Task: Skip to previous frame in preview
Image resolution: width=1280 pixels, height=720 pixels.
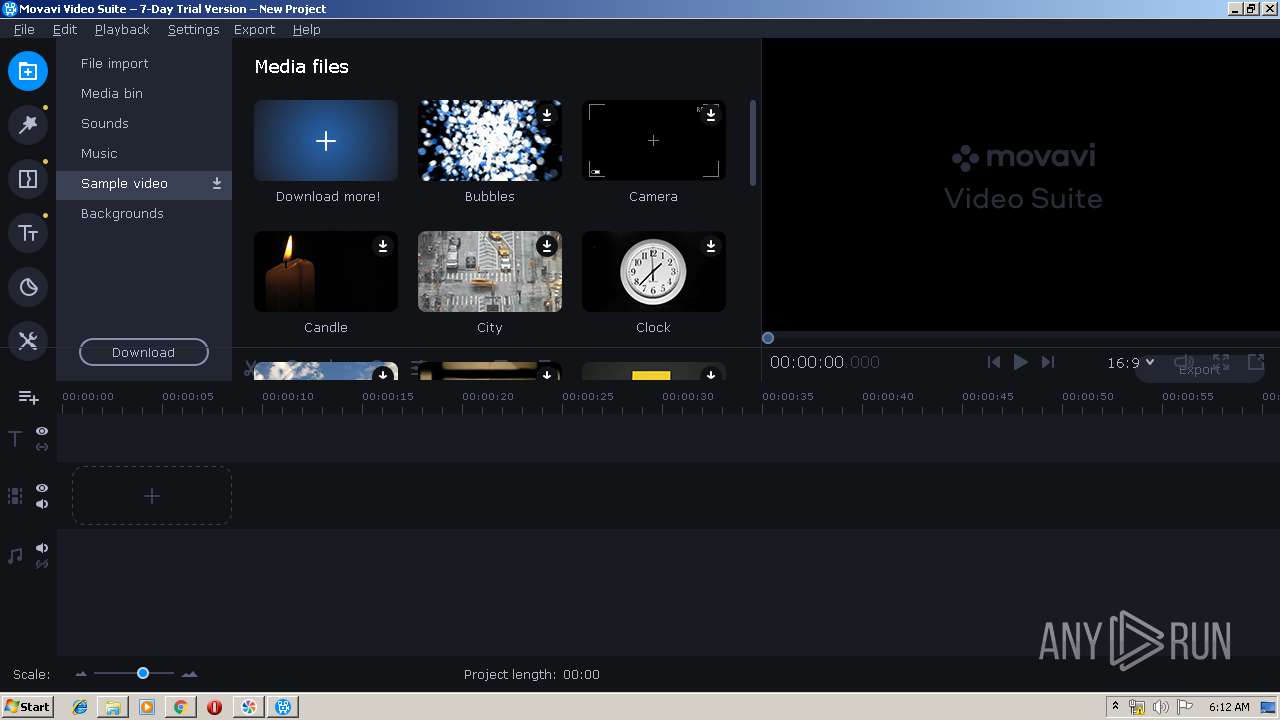Action: 993,362
